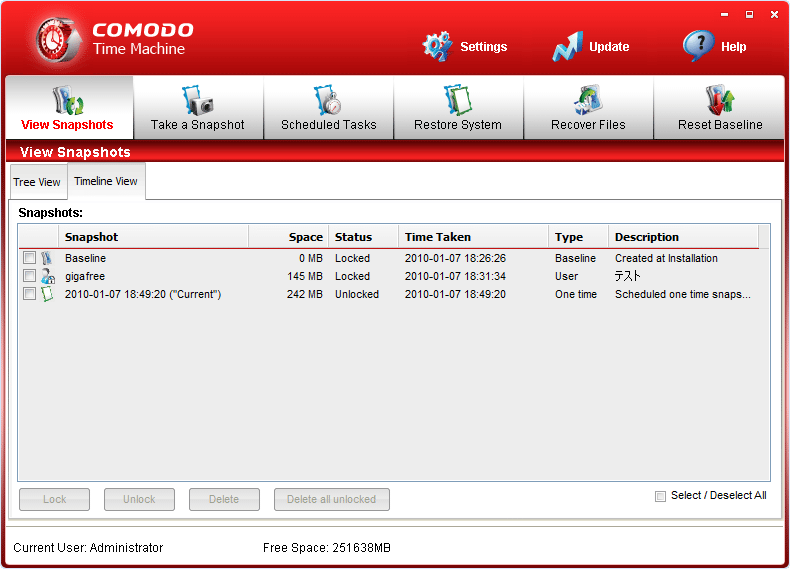Close the Comodo Time Machine window
This screenshot has width=790, height=569.
click(774, 15)
